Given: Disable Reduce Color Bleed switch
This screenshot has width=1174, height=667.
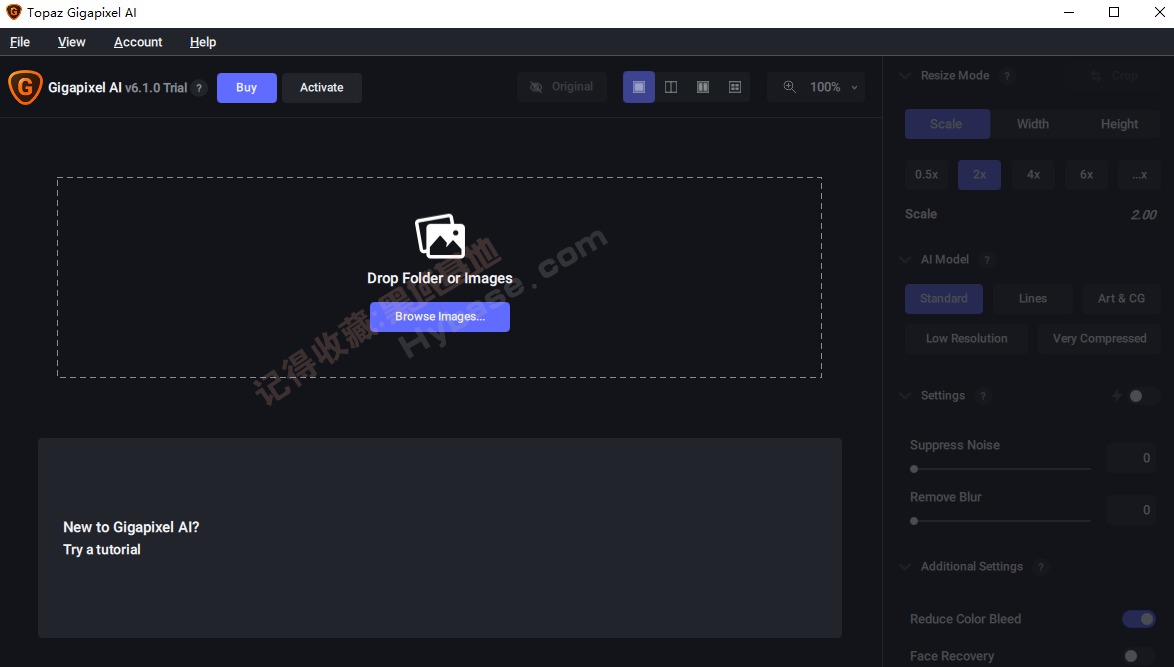Looking at the screenshot, I should point(1139,619).
